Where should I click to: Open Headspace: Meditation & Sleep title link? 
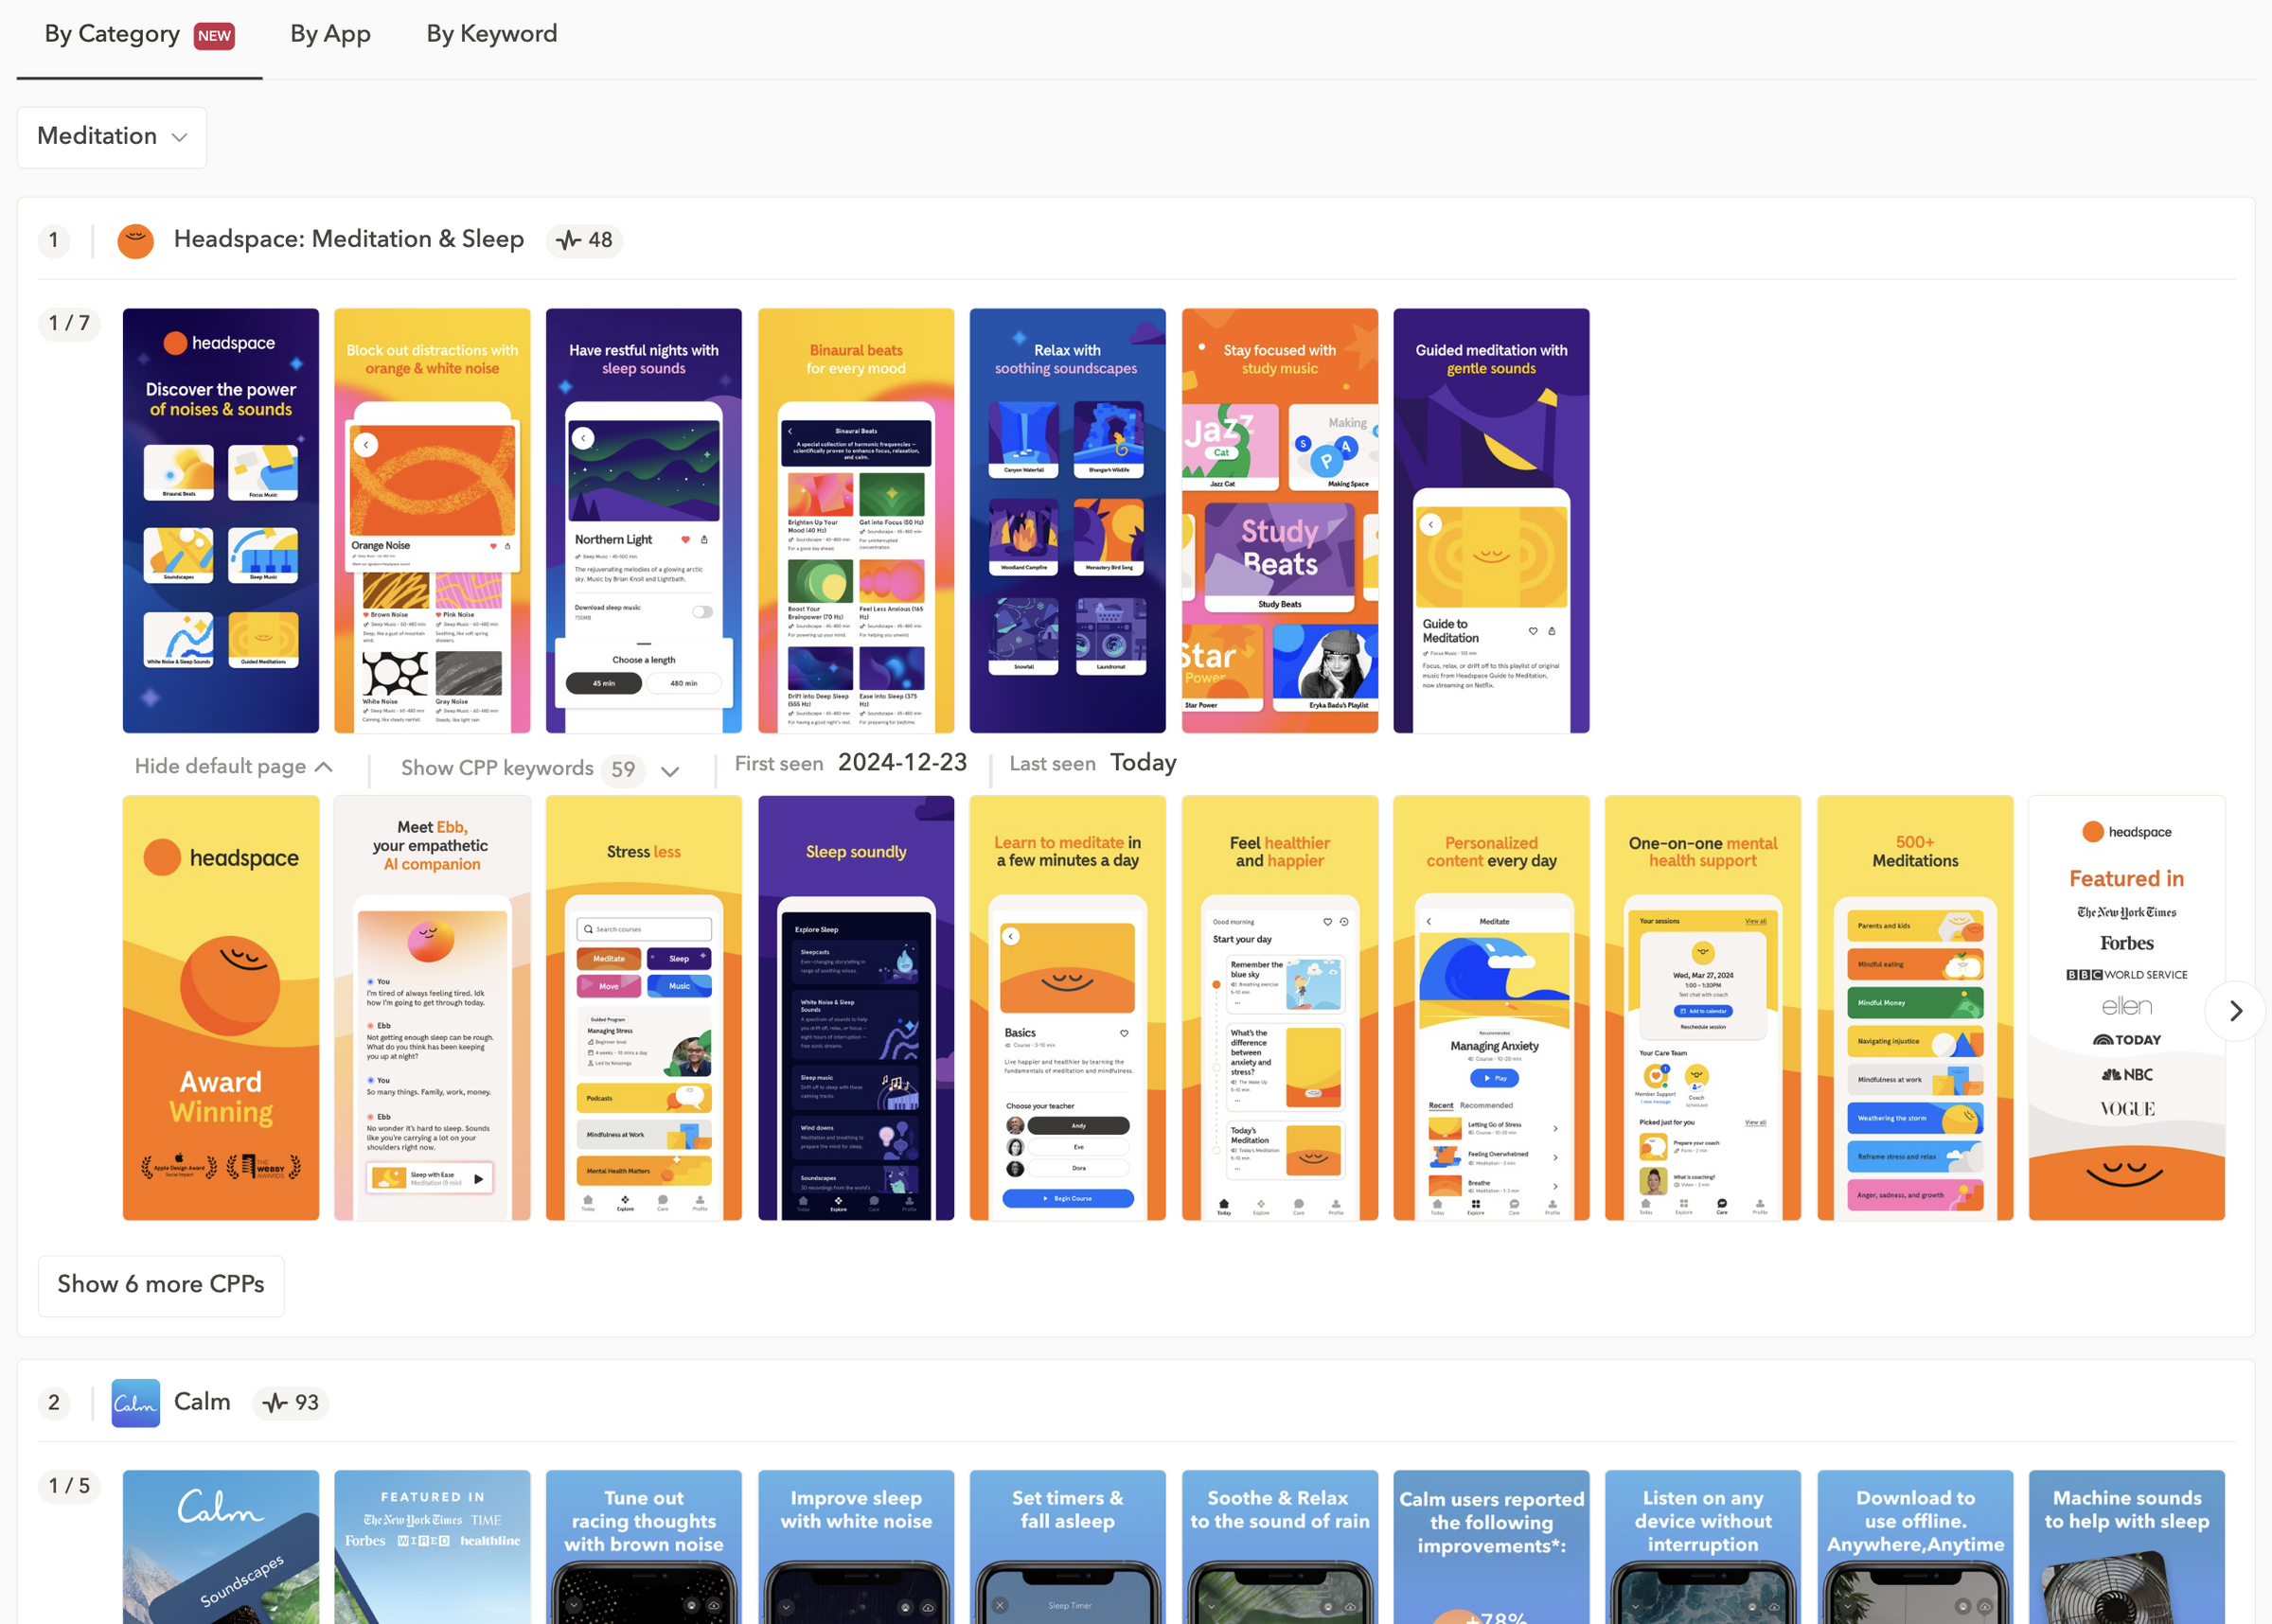pos(348,239)
